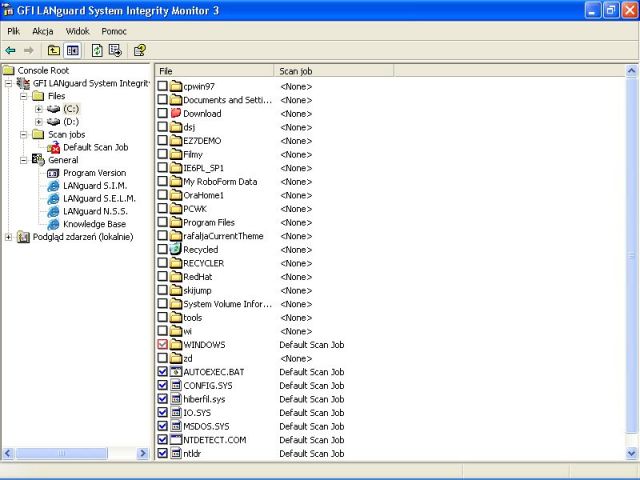Click Default Scan Job cell for IO.SYS
640x480 pixels.
click(311, 413)
